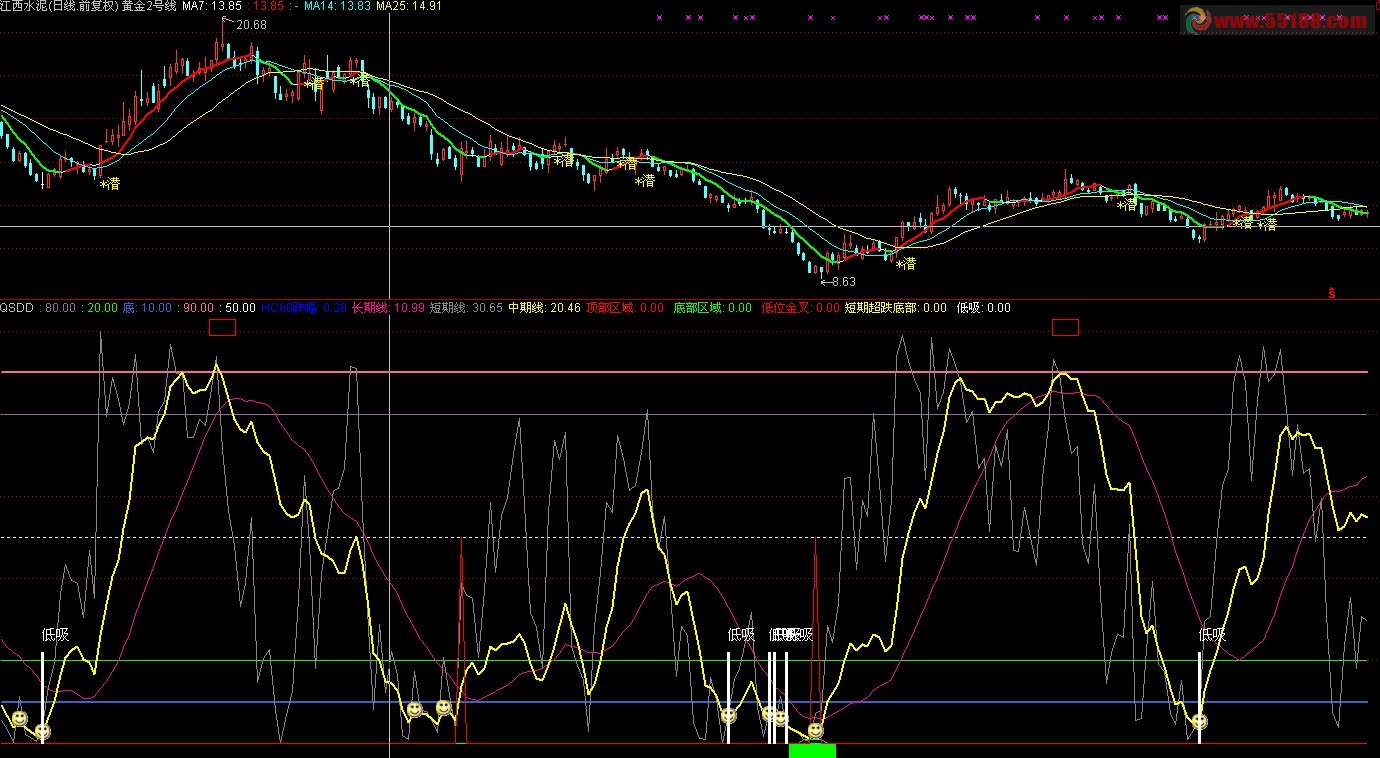Click the leftmost 潜 star marker
1380x758 pixels.
tap(110, 183)
